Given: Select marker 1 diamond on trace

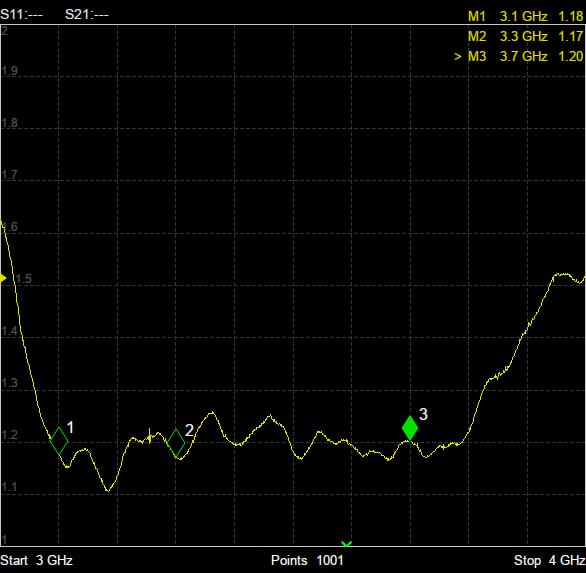Looking at the screenshot, I should click(59, 441).
